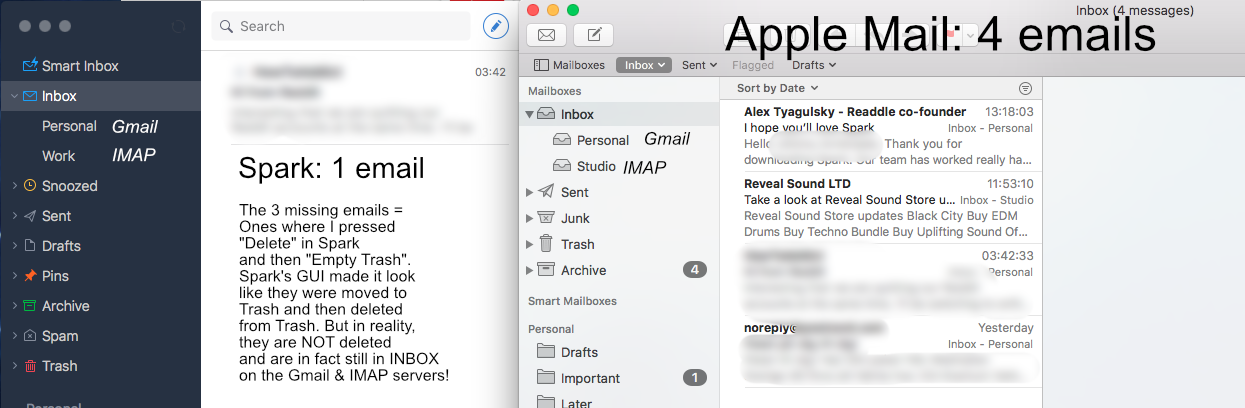Toggle Mailboxes sidebar in Apple Mail favorites bar
The height and width of the screenshot is (408, 1245).
(x=569, y=65)
